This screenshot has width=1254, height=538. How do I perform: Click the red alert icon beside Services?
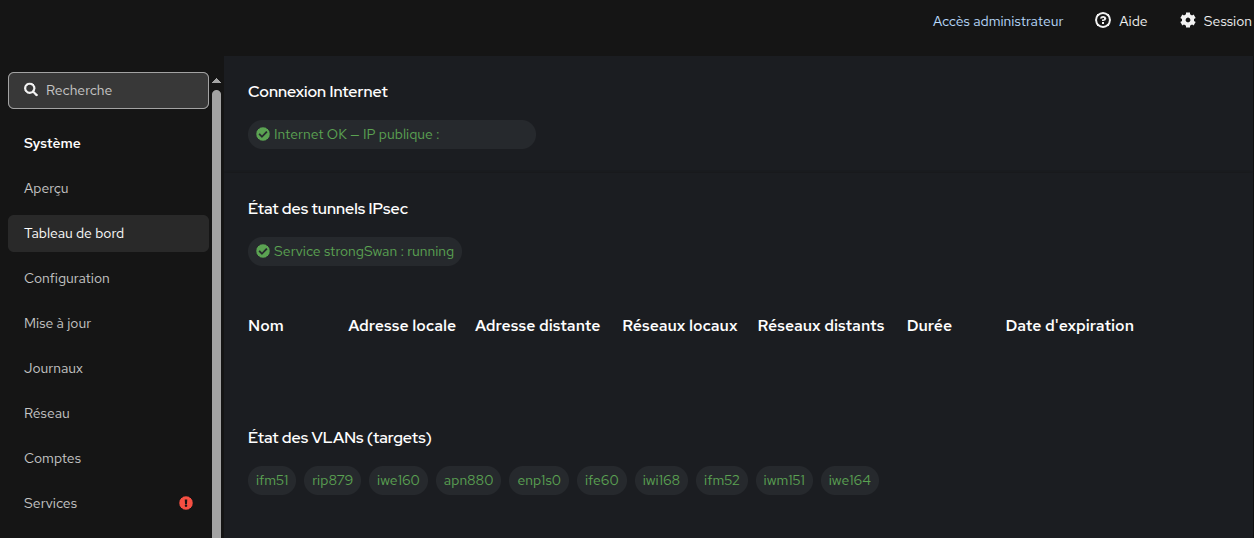[x=186, y=503]
